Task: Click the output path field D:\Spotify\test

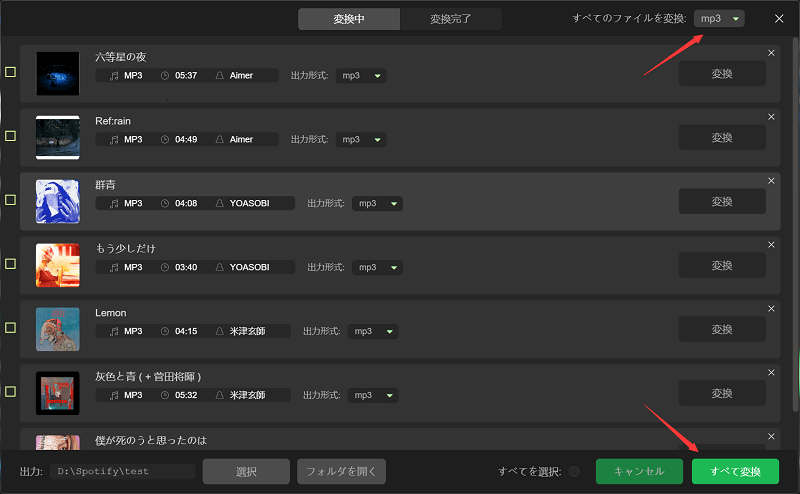Action: pyautogui.click(x=122, y=472)
